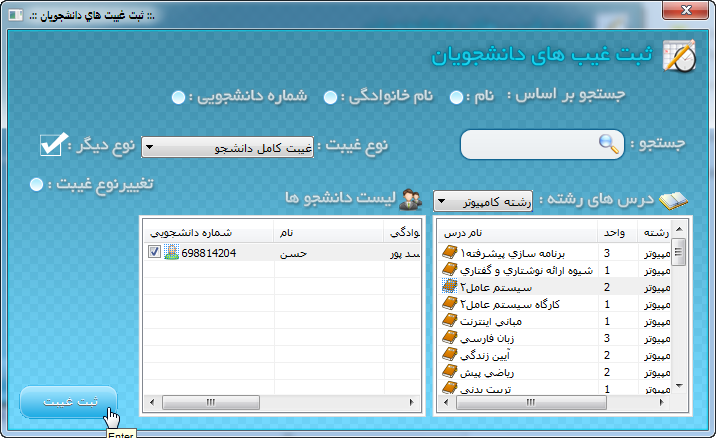Toggle the نوع دیگر checkbox
The height and width of the screenshot is (438, 716).
pyautogui.click(x=51, y=145)
